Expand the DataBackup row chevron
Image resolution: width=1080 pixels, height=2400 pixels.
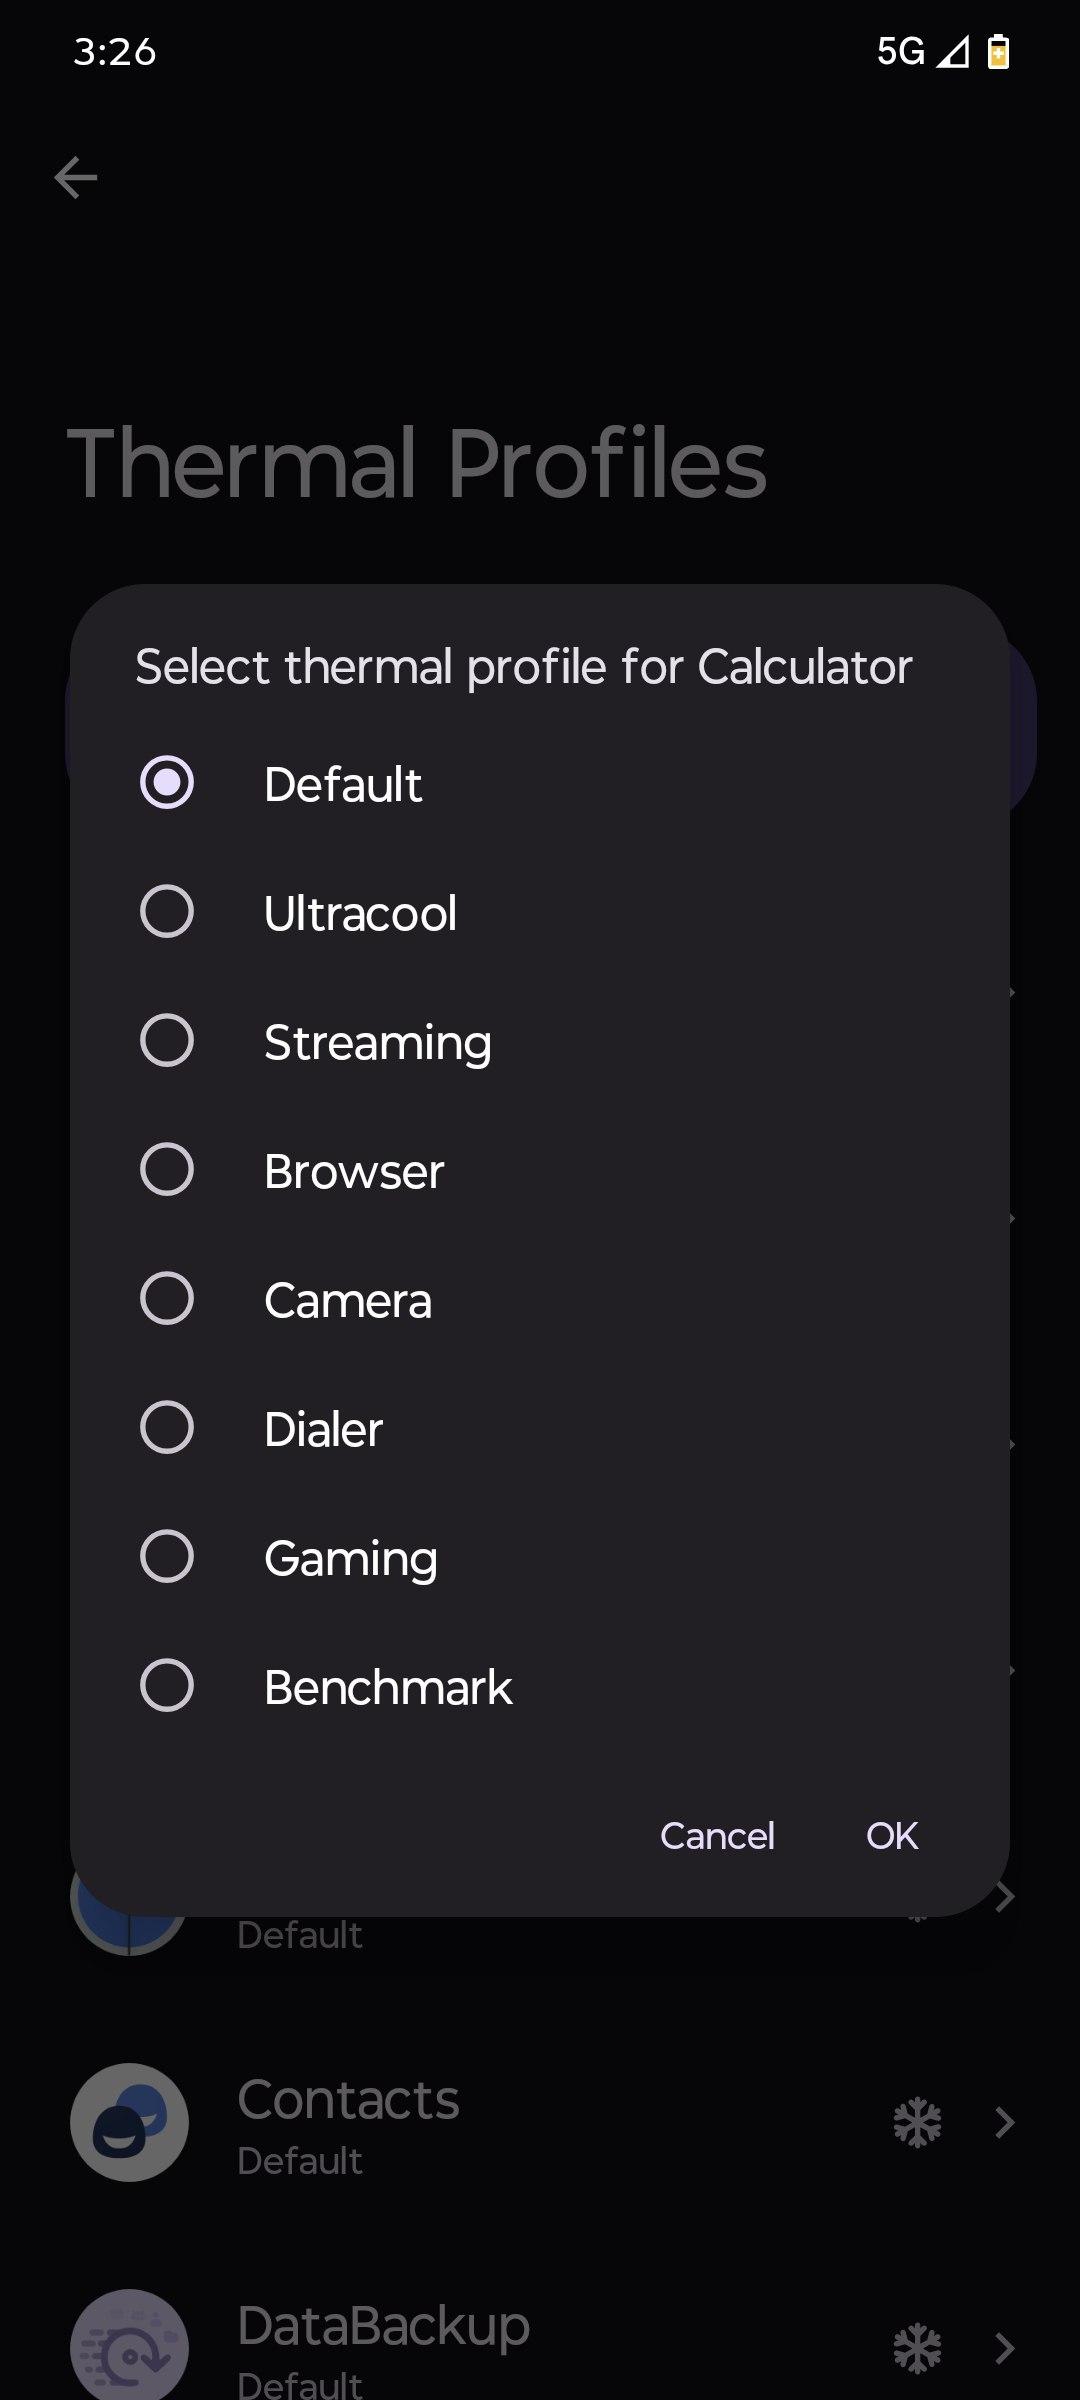pyautogui.click(x=1005, y=2347)
